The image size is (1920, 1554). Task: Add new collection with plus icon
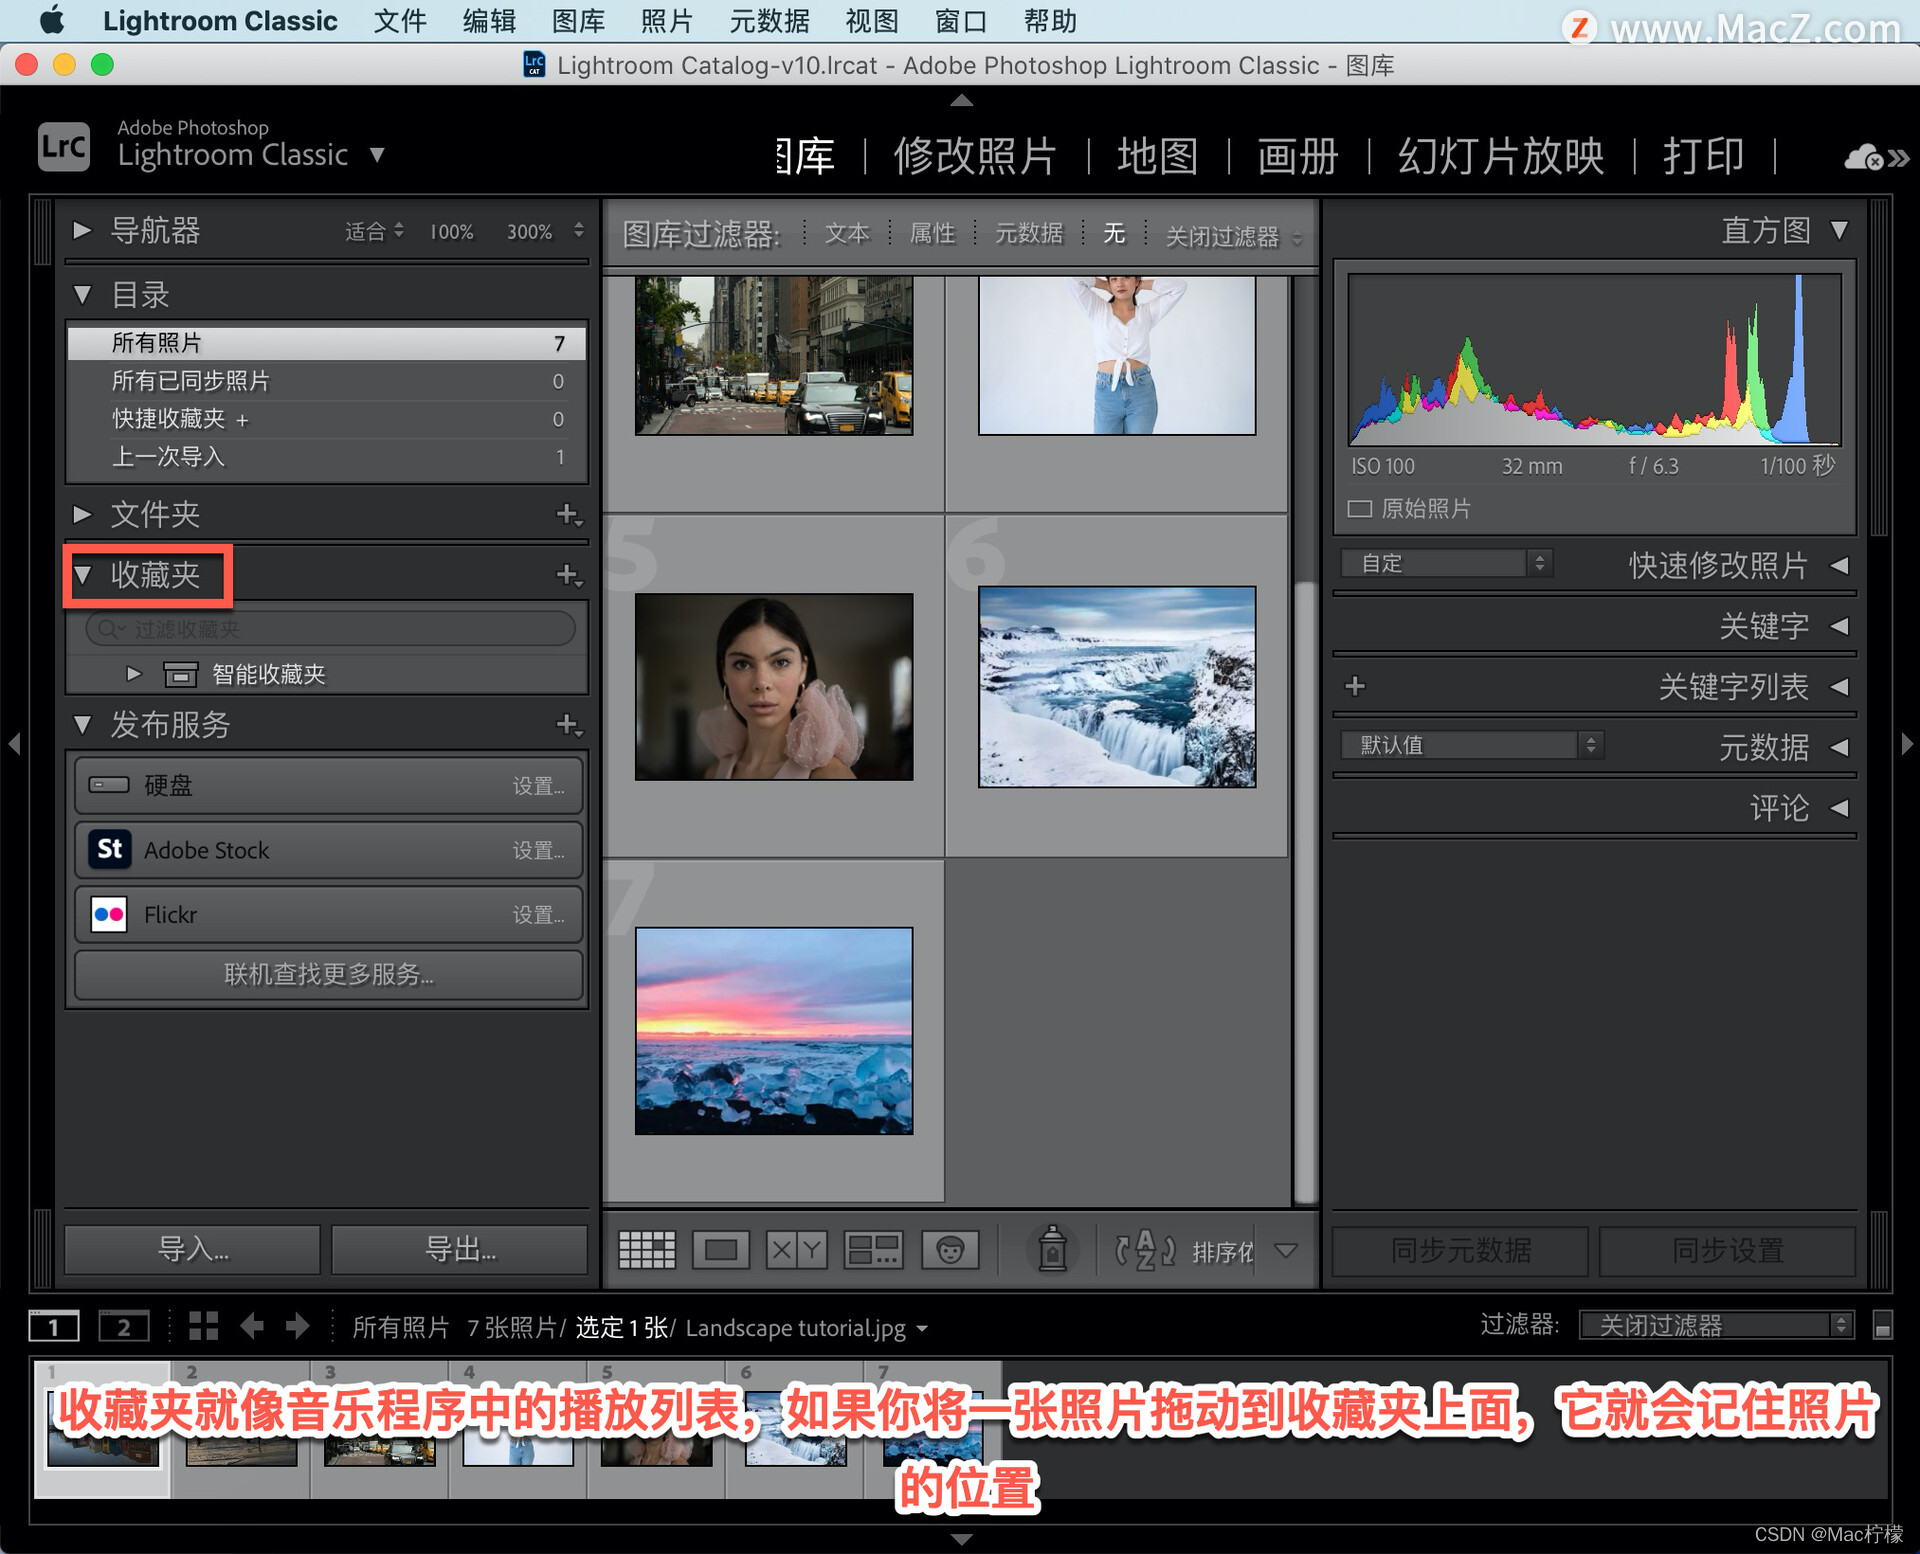[x=568, y=575]
